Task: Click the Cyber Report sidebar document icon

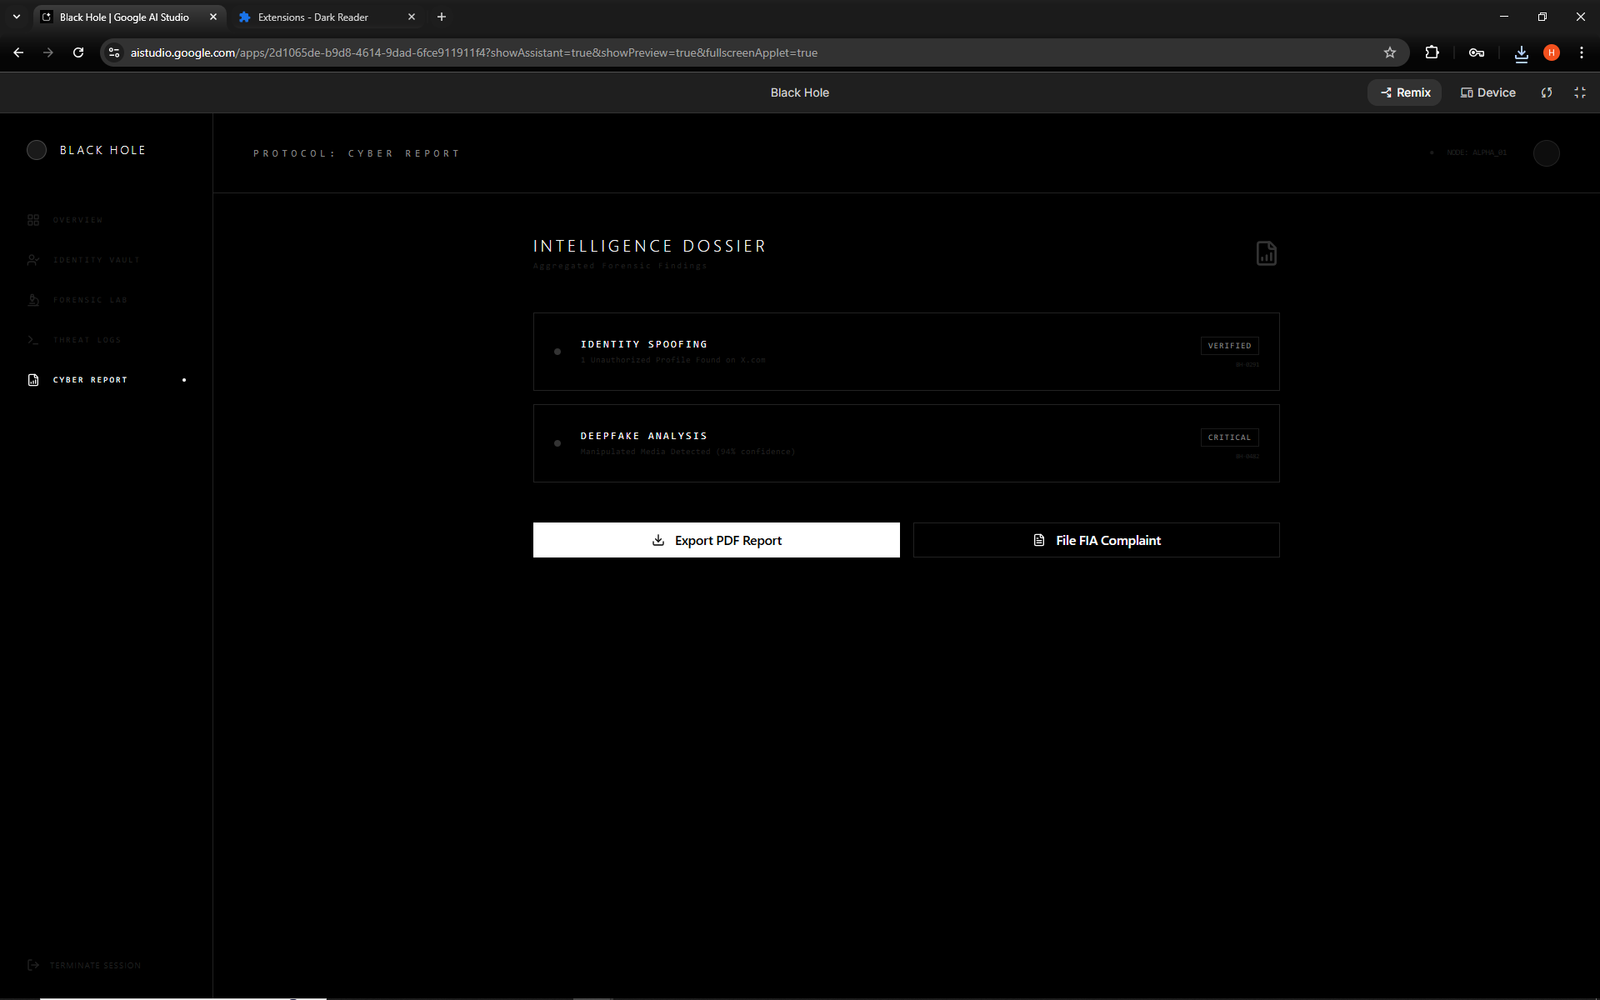Action: pyautogui.click(x=33, y=380)
